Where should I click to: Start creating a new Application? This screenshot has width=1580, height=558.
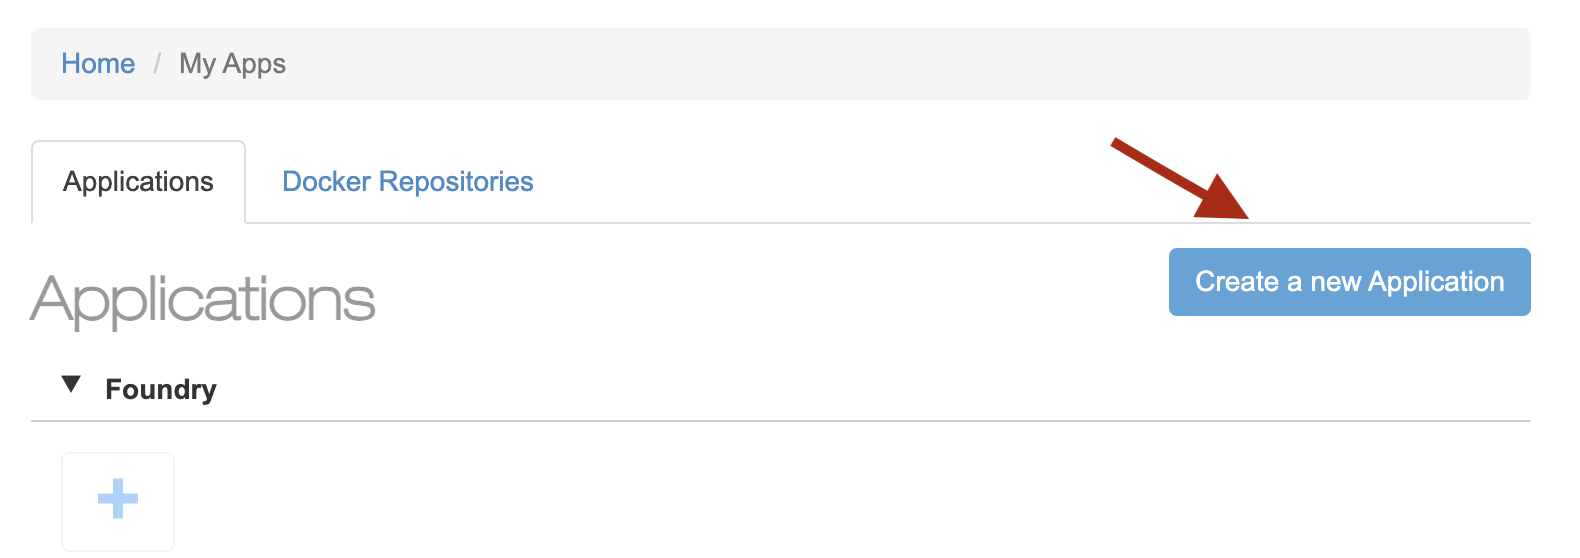(x=1349, y=282)
